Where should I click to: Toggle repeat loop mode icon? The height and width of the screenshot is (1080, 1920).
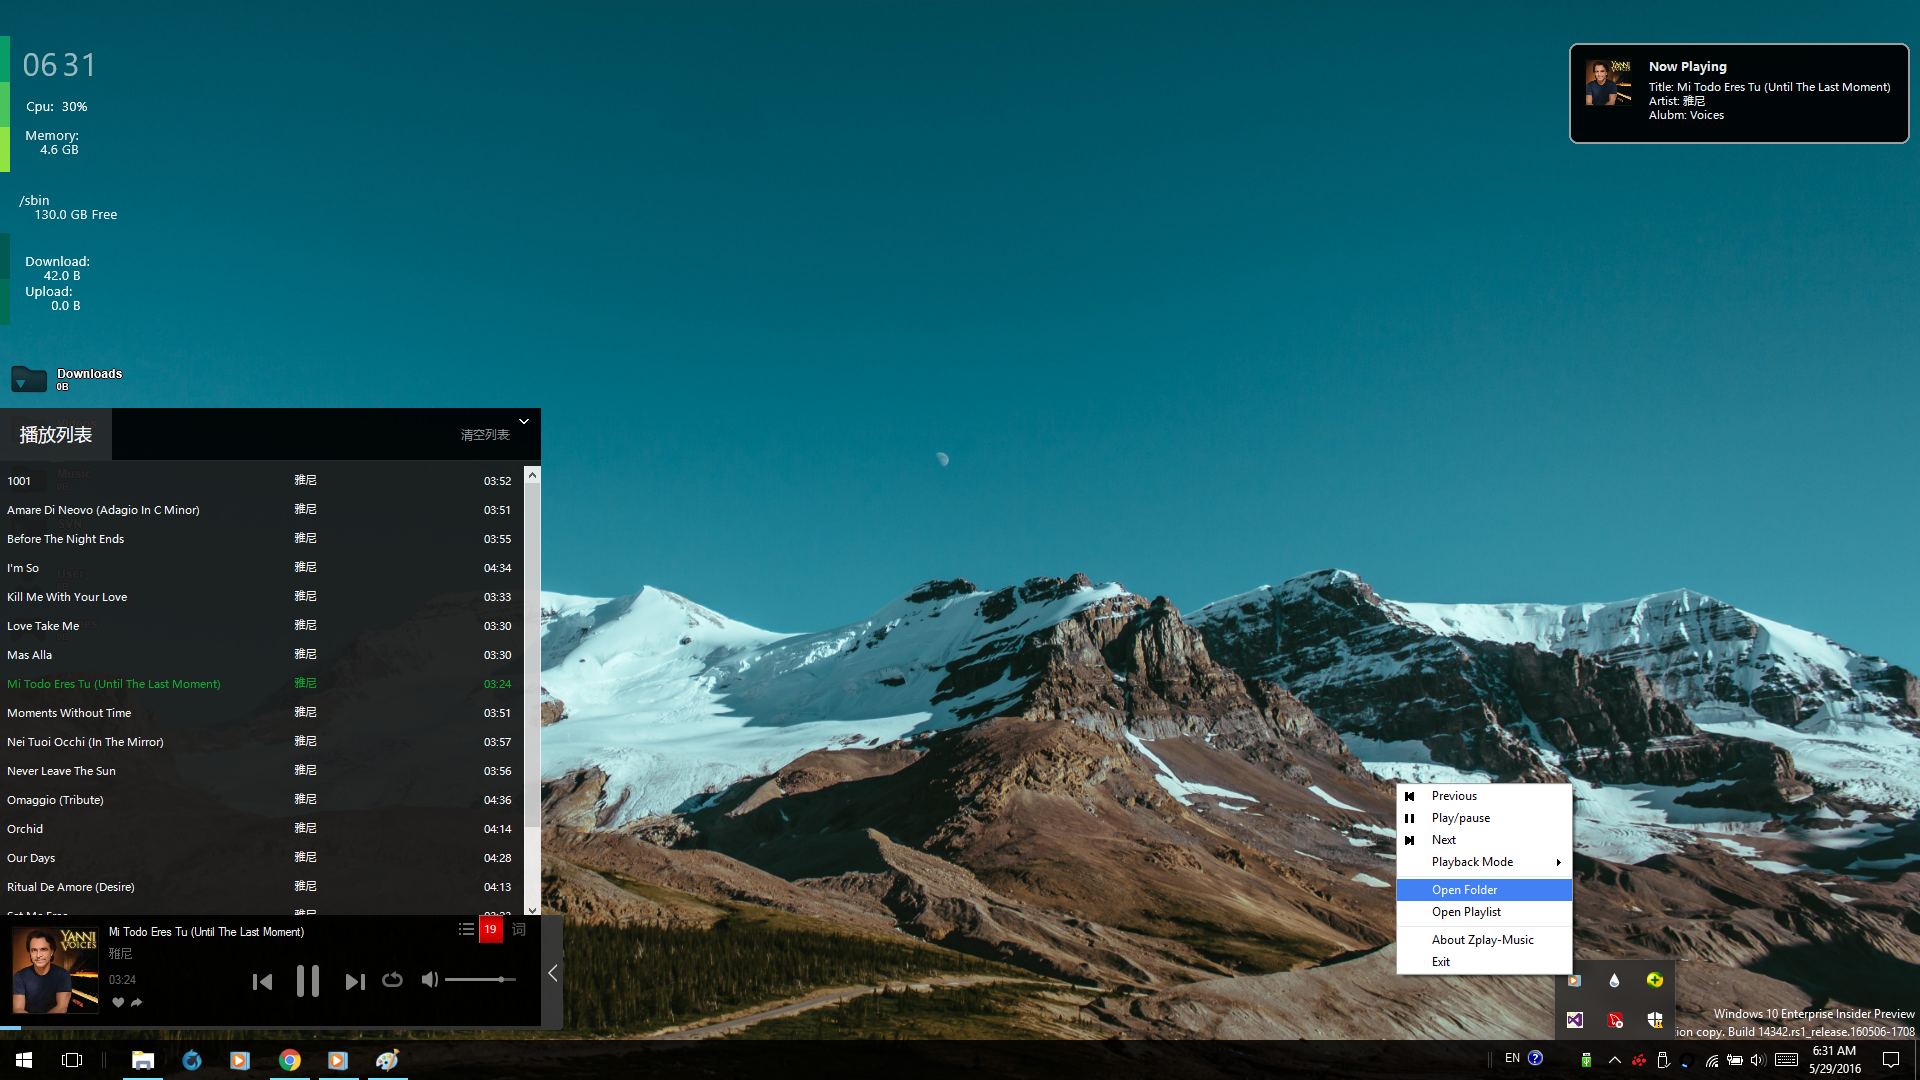click(x=392, y=980)
